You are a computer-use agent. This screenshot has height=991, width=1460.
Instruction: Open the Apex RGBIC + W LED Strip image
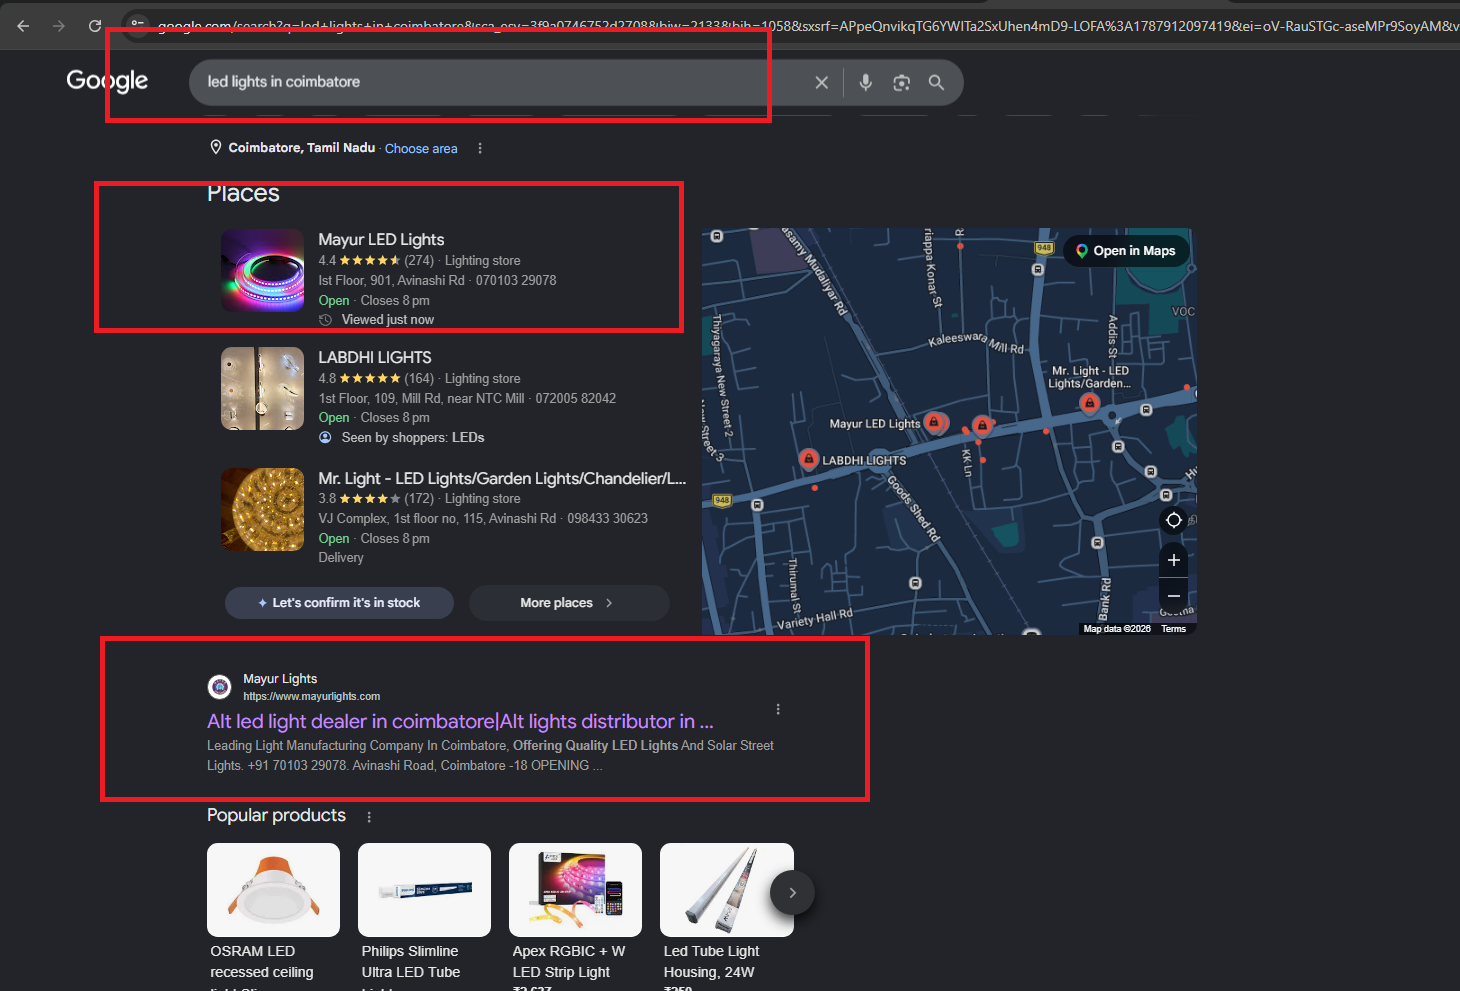point(575,890)
